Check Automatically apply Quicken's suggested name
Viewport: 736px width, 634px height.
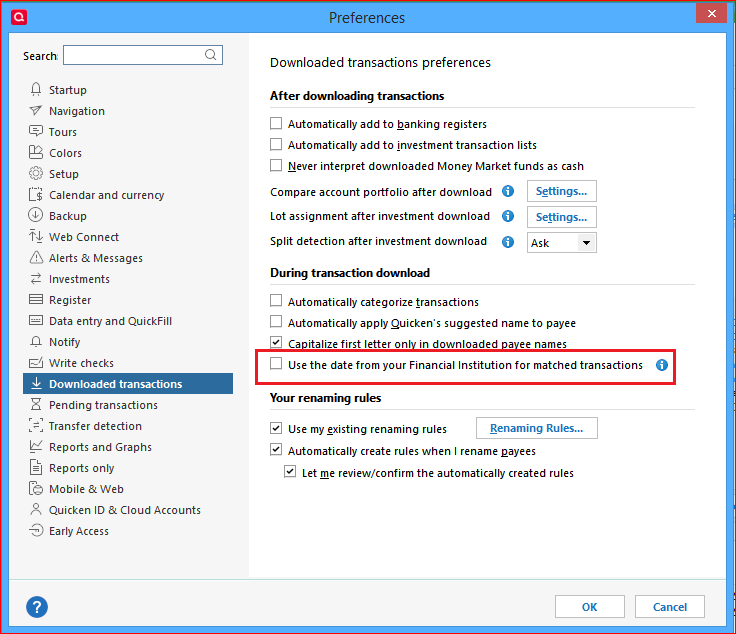[276, 321]
